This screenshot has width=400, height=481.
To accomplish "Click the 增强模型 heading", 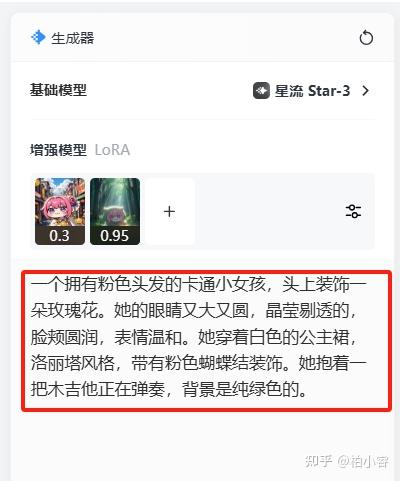I will (58, 150).
